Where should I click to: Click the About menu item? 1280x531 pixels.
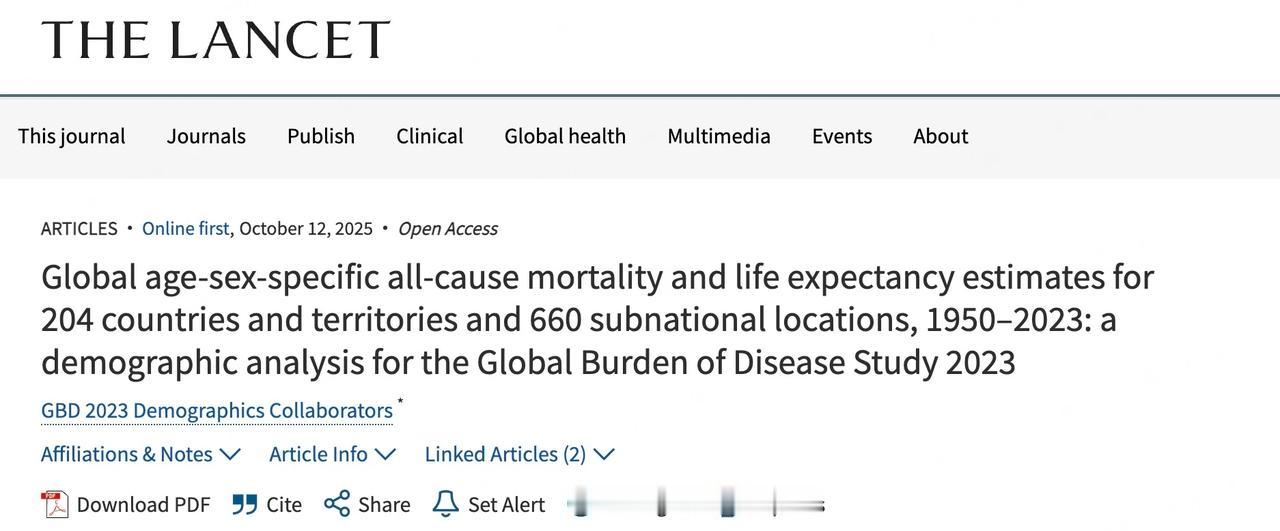click(940, 136)
